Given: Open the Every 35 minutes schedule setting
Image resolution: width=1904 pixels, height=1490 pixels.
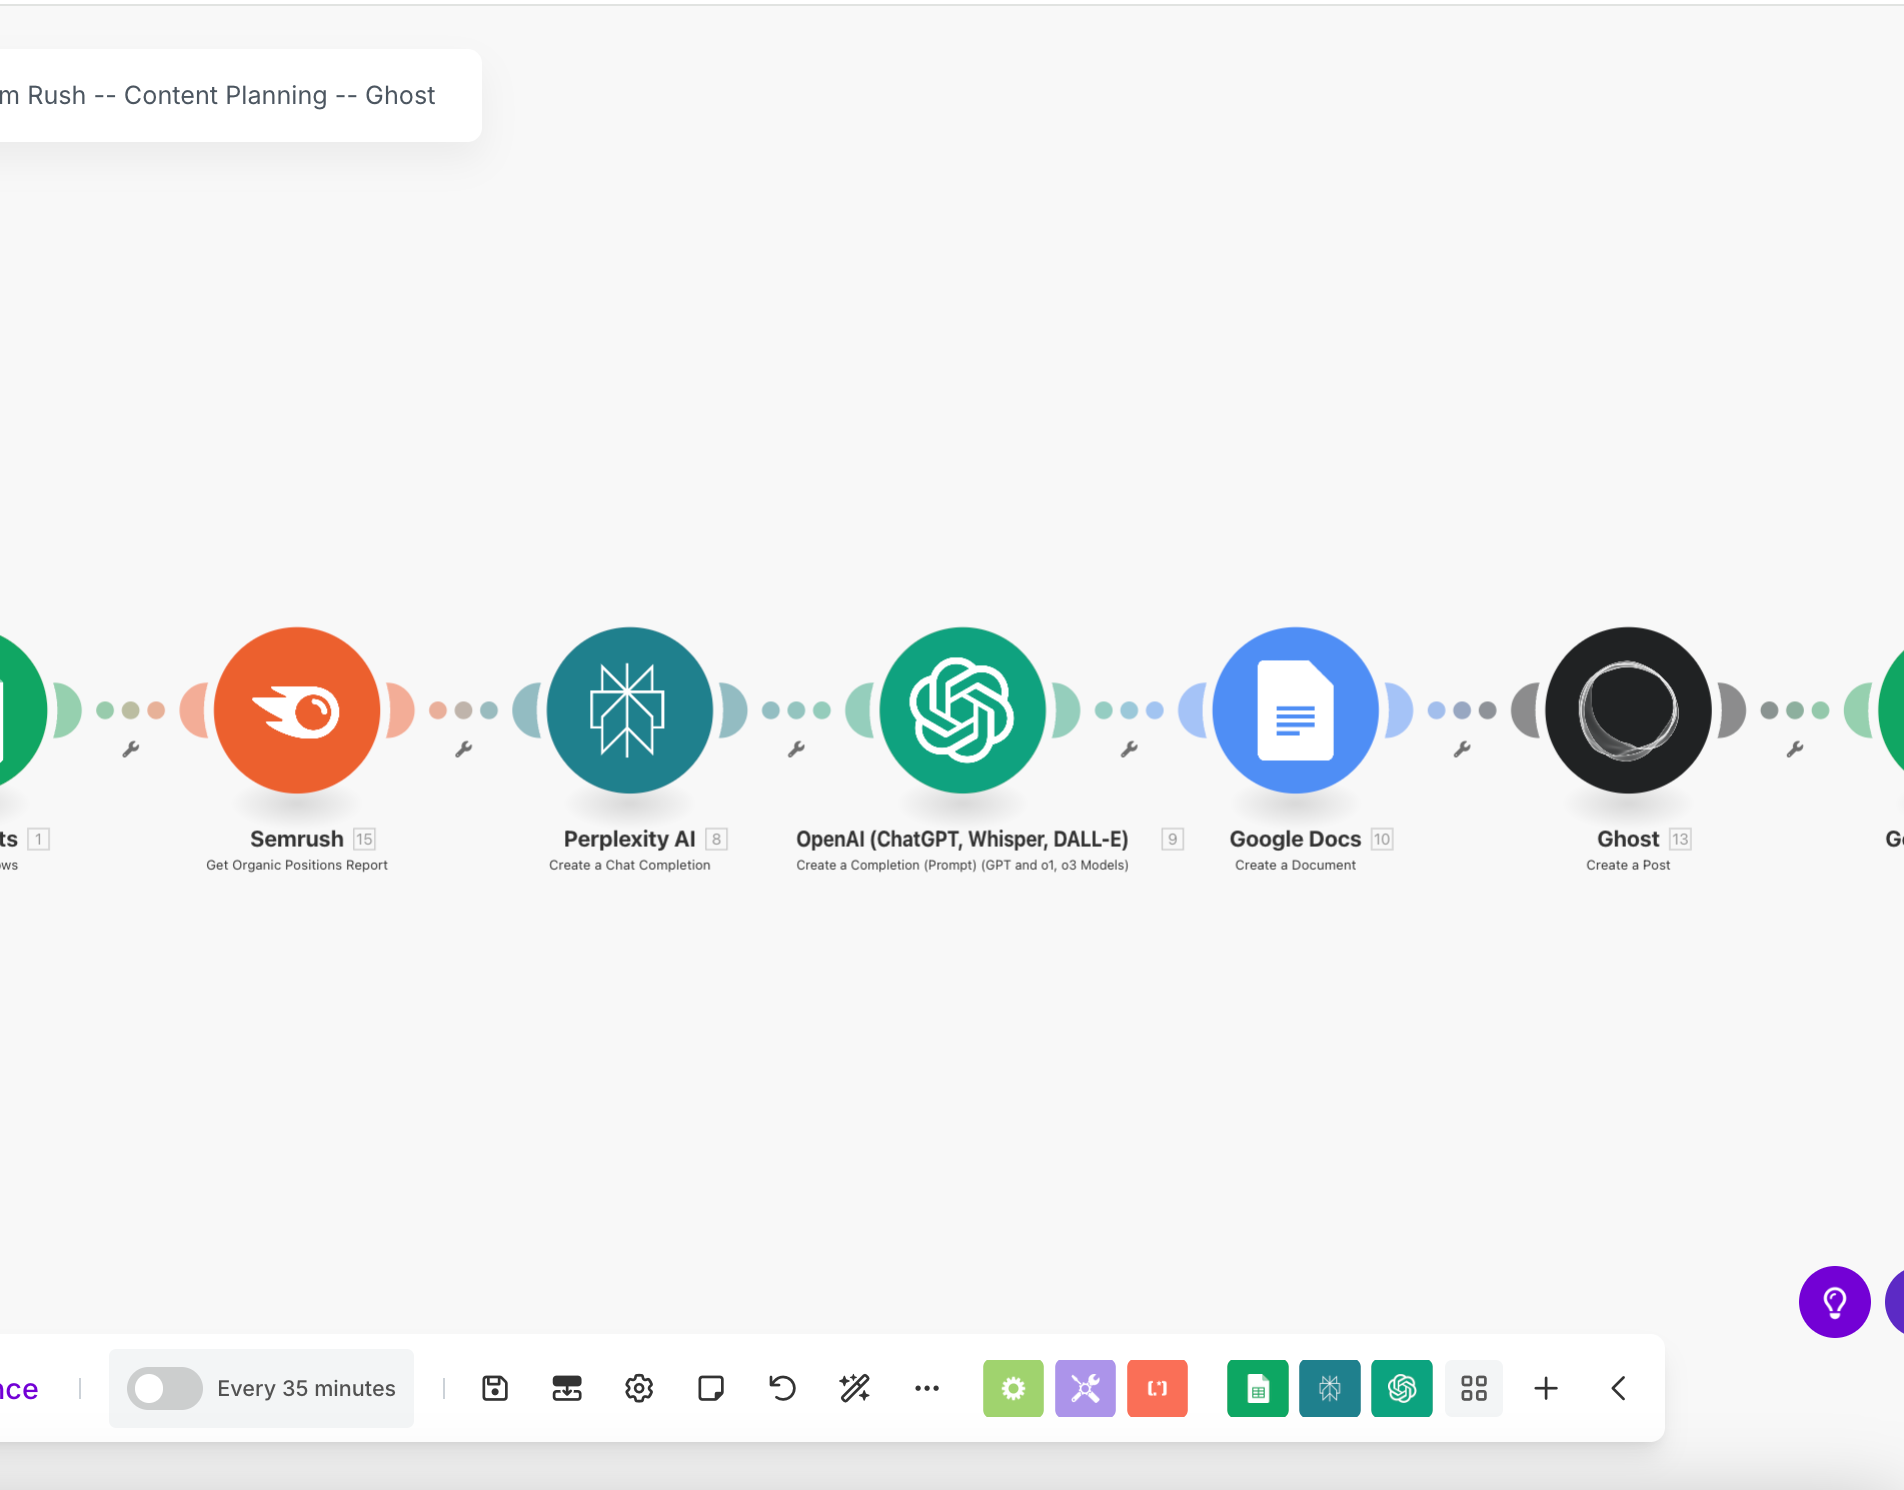Looking at the screenshot, I should click(306, 1388).
